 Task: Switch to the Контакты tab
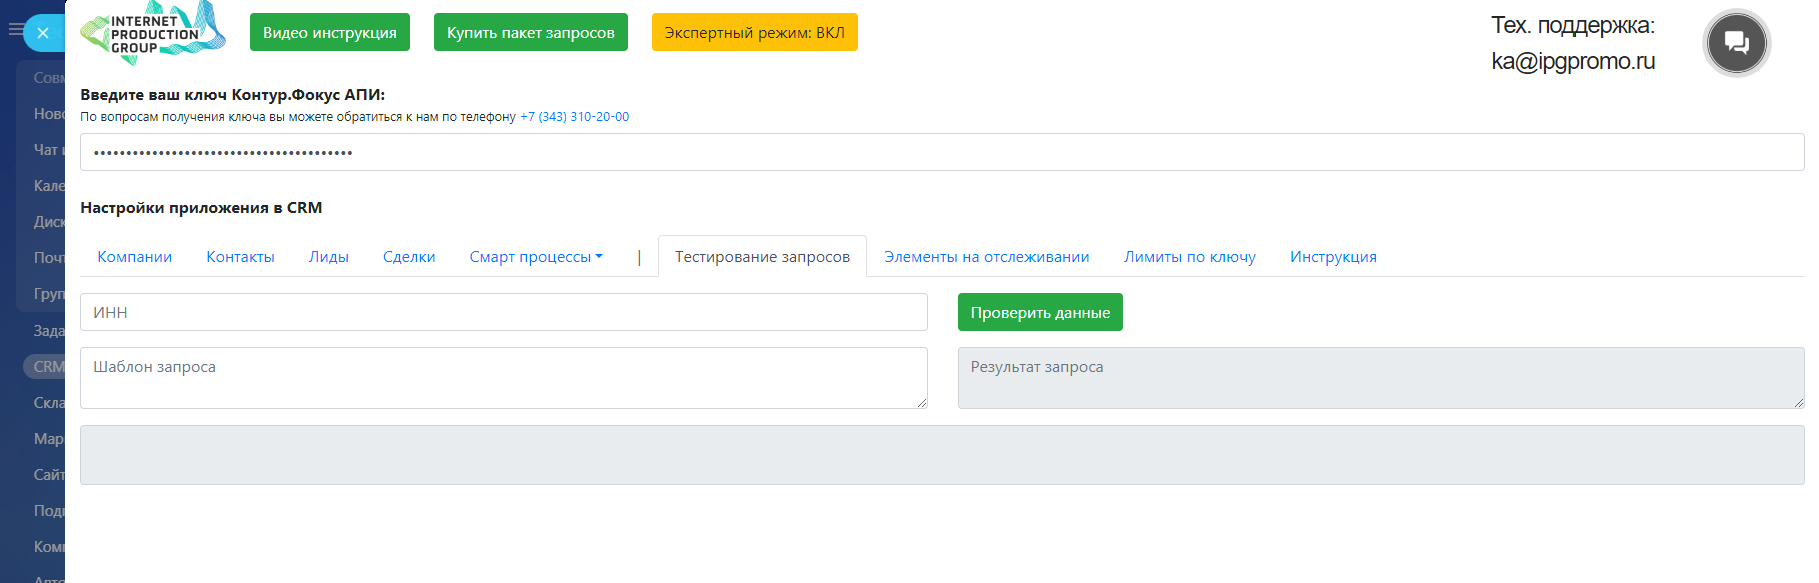tap(240, 257)
